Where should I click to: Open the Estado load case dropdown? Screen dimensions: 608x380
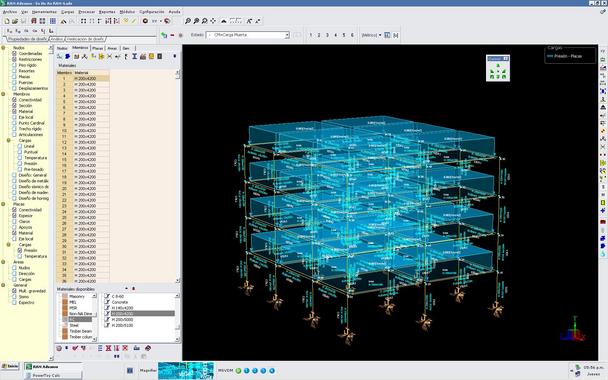(x=287, y=35)
